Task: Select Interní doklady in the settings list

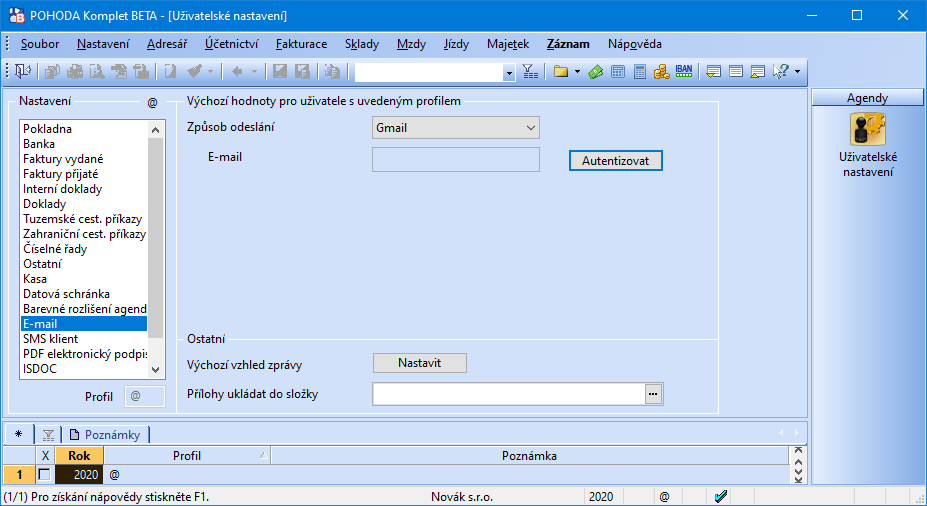Action: click(x=84, y=189)
